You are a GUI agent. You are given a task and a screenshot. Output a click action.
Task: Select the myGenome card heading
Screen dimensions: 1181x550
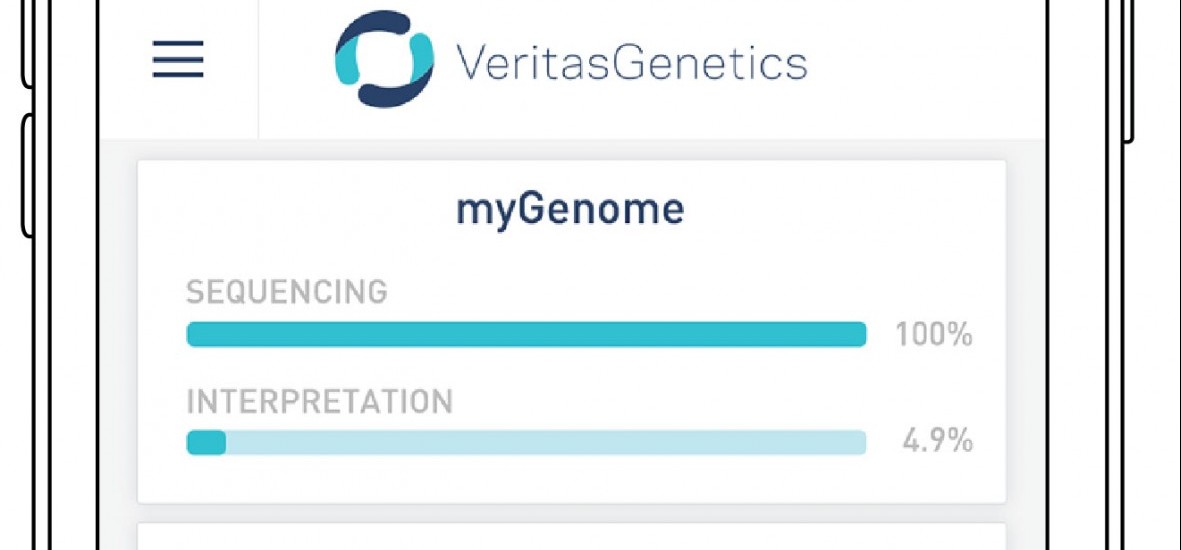(571, 209)
